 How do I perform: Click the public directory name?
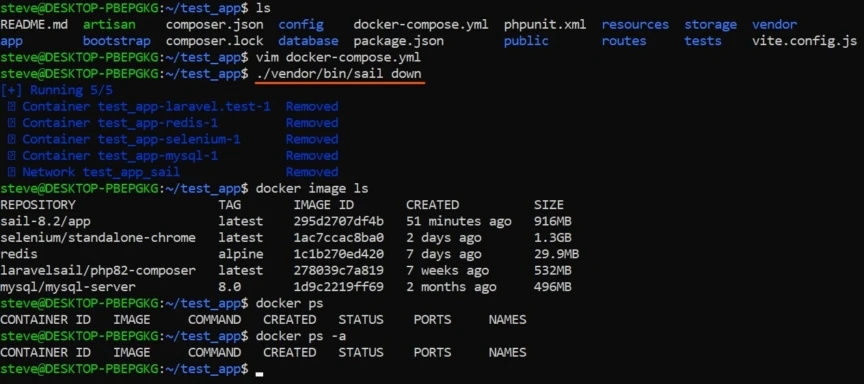coord(526,41)
